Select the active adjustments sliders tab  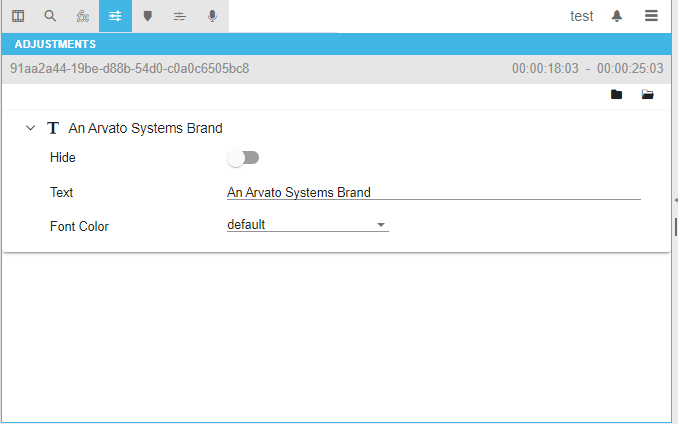click(x=115, y=16)
